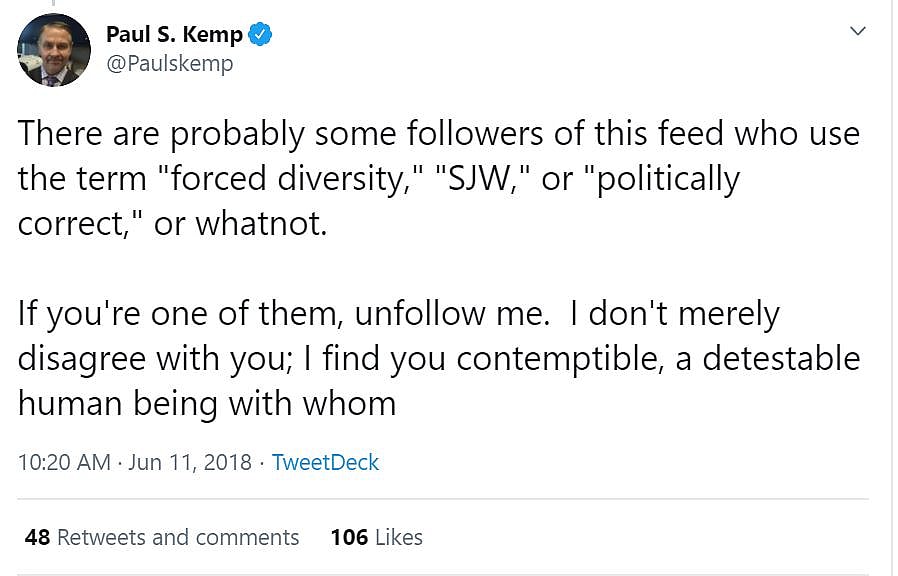898x576 pixels.
Task: Open the Paul S. Kemp display name
Action: 174,35
